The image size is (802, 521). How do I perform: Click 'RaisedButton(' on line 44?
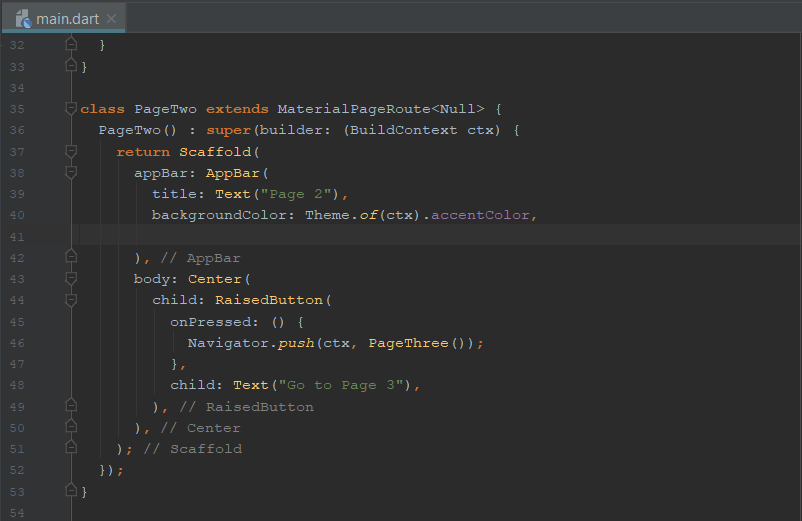pyautogui.click(x=273, y=300)
